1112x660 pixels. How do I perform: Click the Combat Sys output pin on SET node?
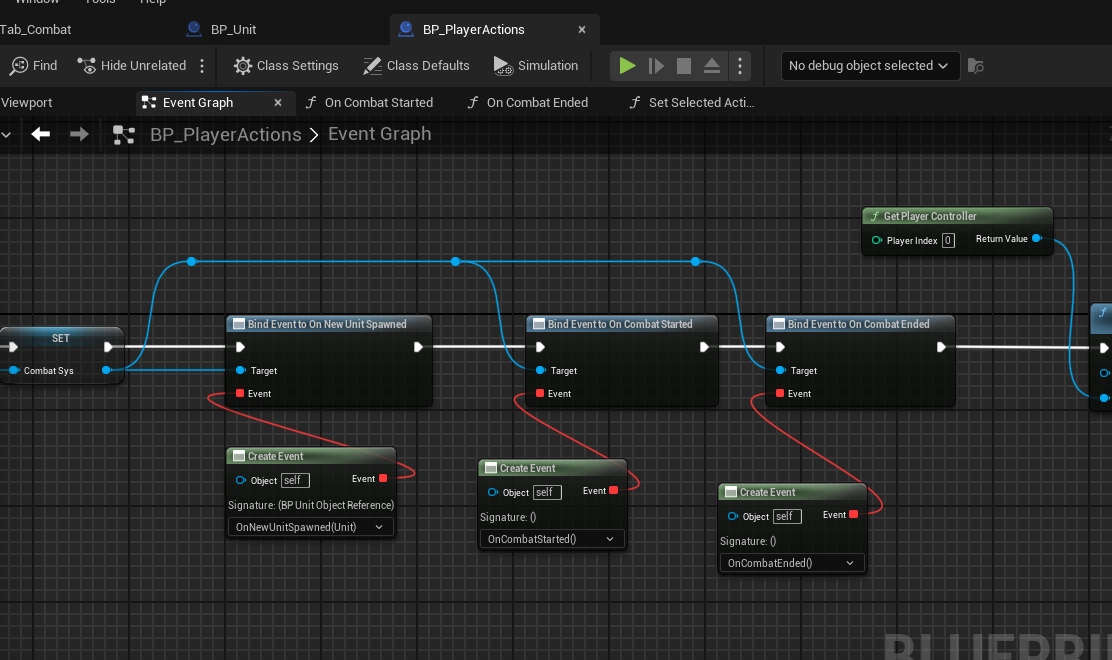pos(106,370)
